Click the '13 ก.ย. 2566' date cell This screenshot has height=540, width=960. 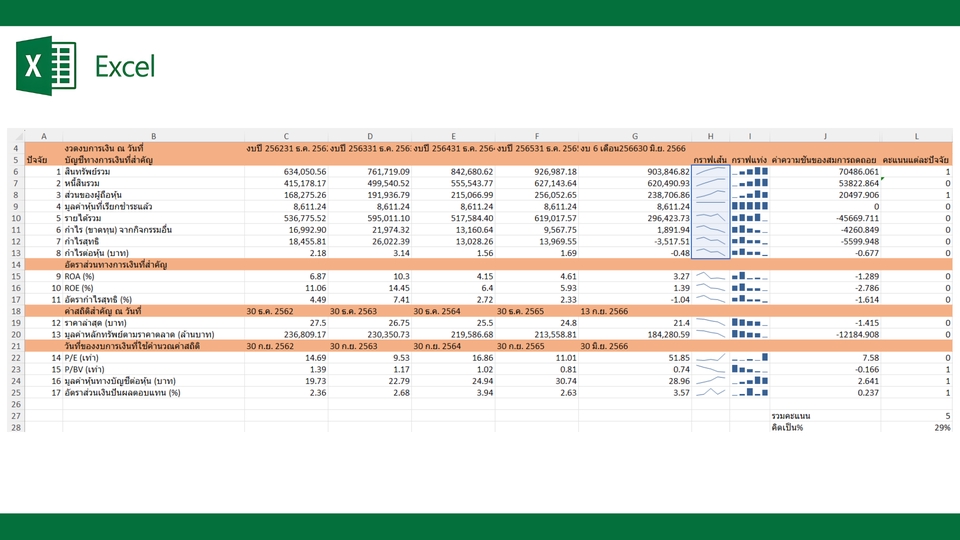(x=635, y=311)
